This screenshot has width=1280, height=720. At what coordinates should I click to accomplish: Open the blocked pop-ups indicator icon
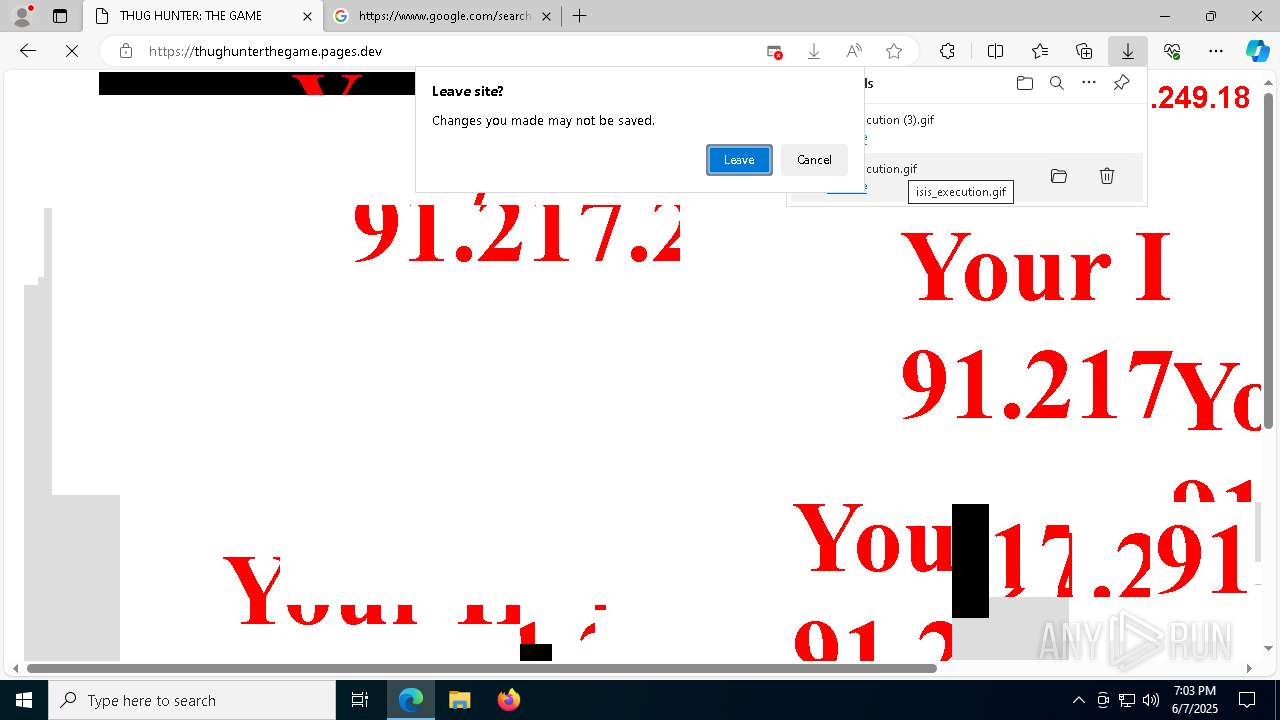pyautogui.click(x=775, y=51)
